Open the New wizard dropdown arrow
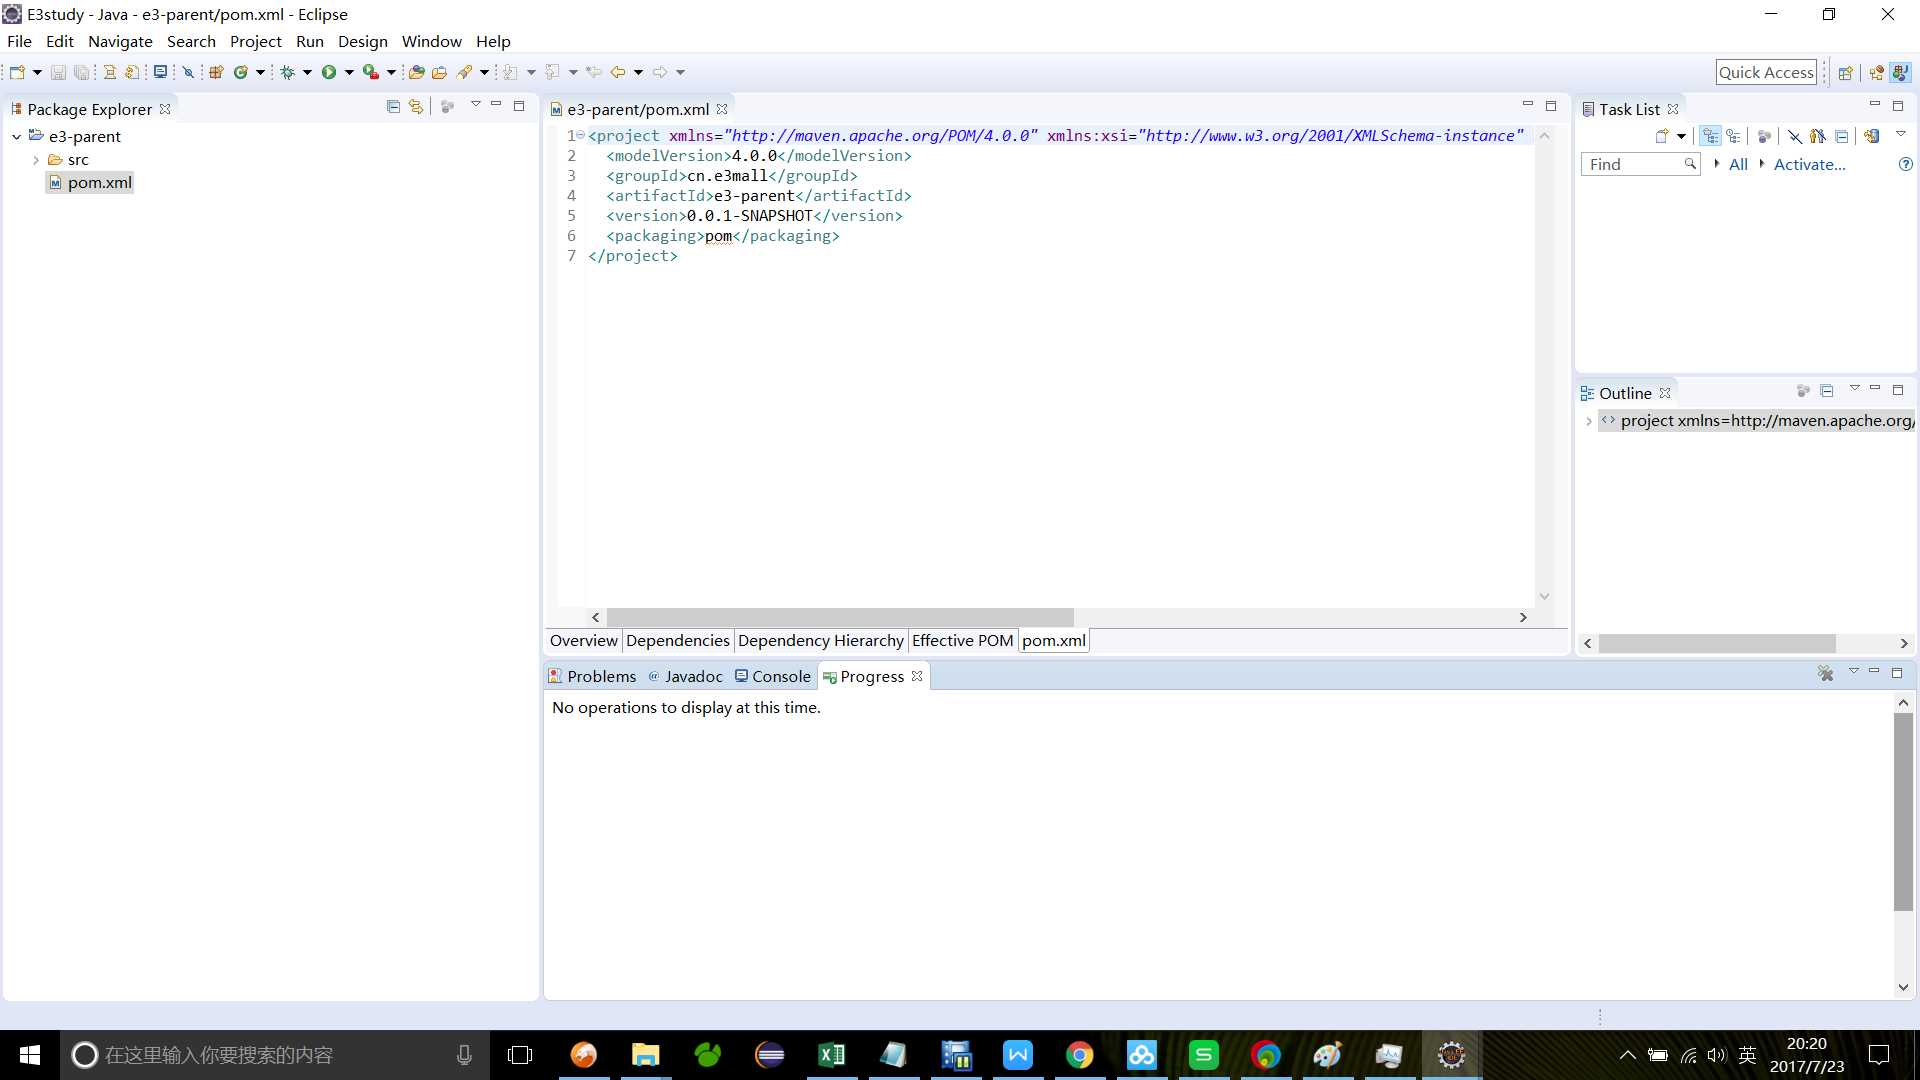Image resolution: width=1920 pixels, height=1080 pixels. point(37,72)
